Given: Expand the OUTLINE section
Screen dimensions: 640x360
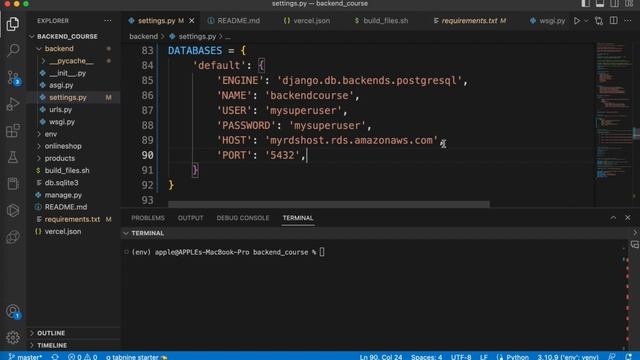Looking at the screenshot, I should click(x=51, y=333).
